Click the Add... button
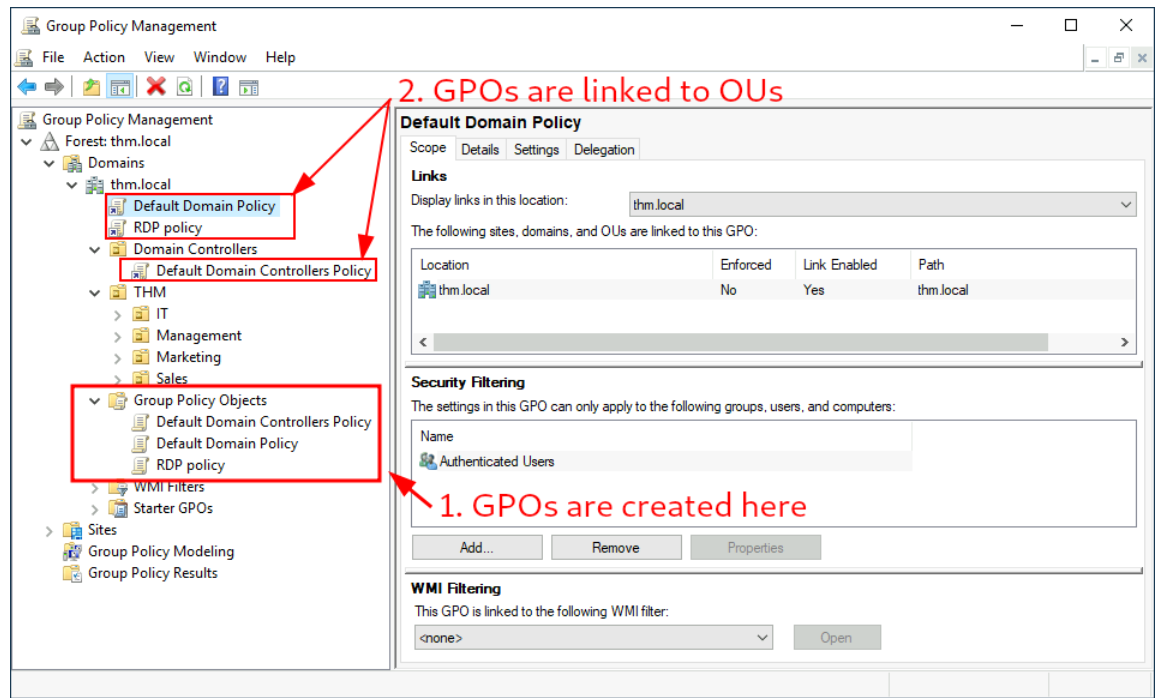1155x698 pixels. pos(477,548)
